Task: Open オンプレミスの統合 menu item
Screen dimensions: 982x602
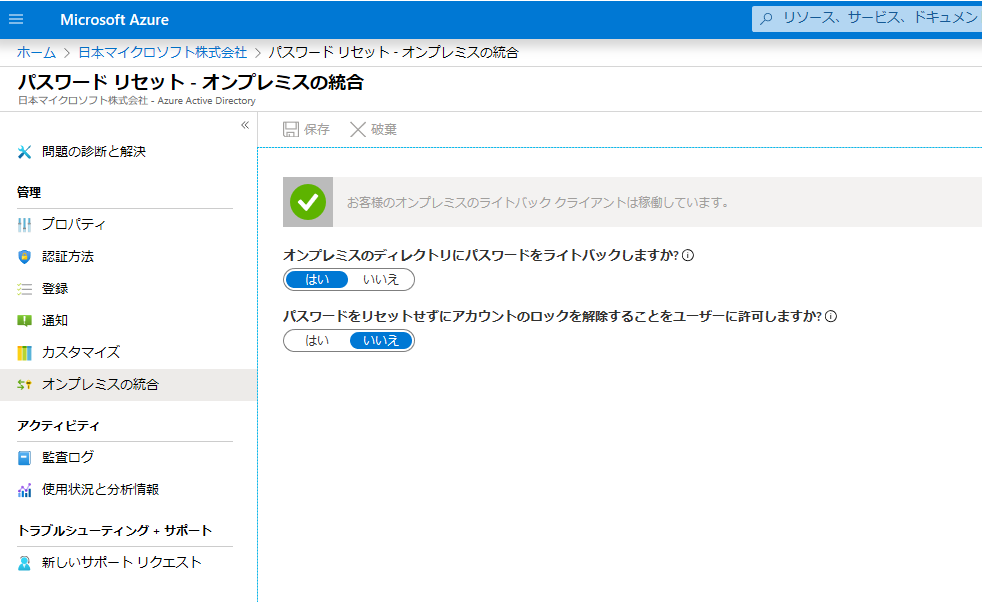Action: point(128,385)
